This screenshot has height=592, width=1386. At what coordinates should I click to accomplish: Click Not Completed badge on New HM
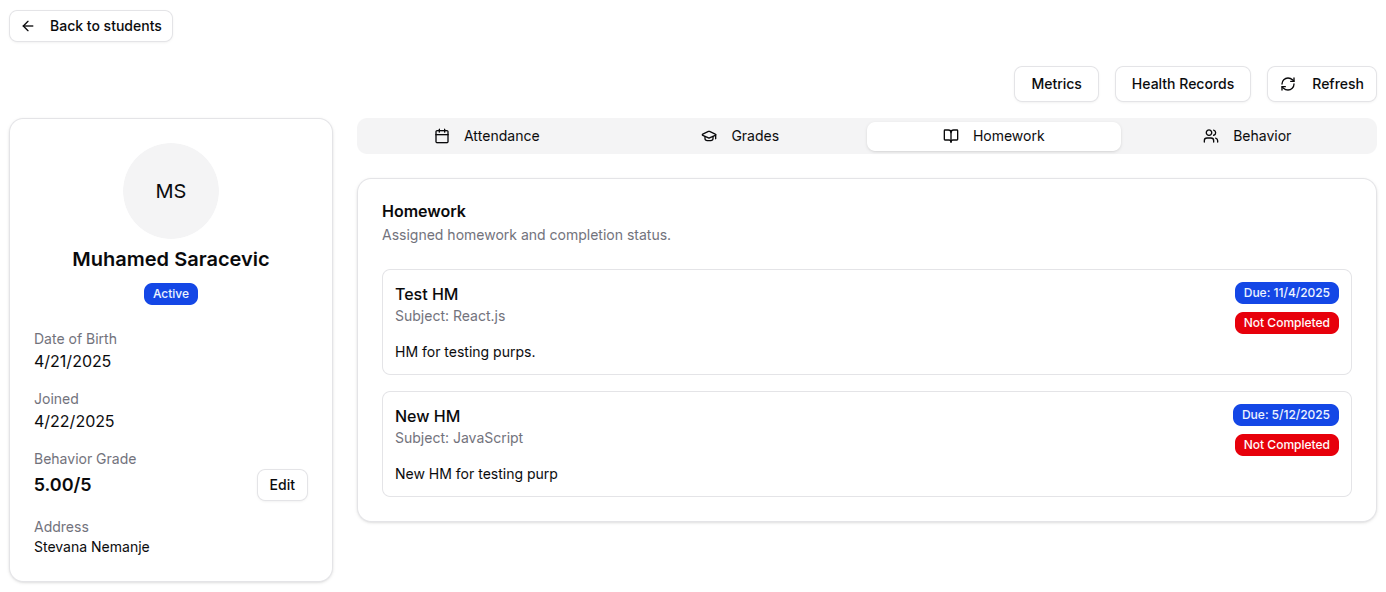coord(1286,445)
